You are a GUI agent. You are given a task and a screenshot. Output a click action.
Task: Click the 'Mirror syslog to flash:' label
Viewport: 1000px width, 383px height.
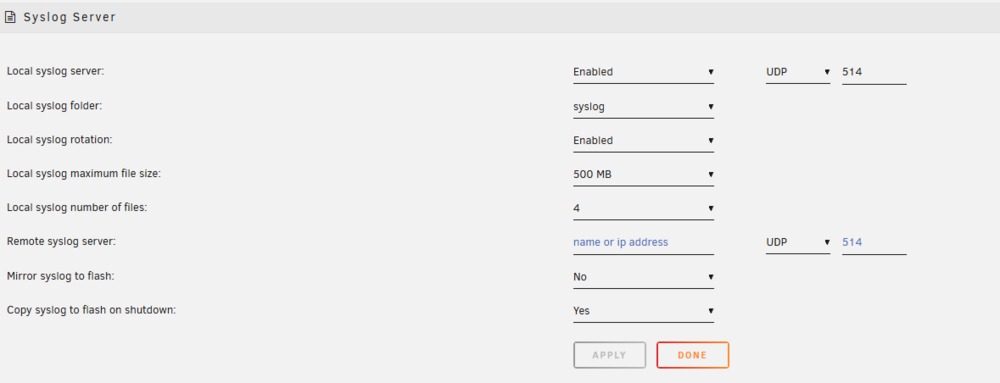tap(61, 276)
